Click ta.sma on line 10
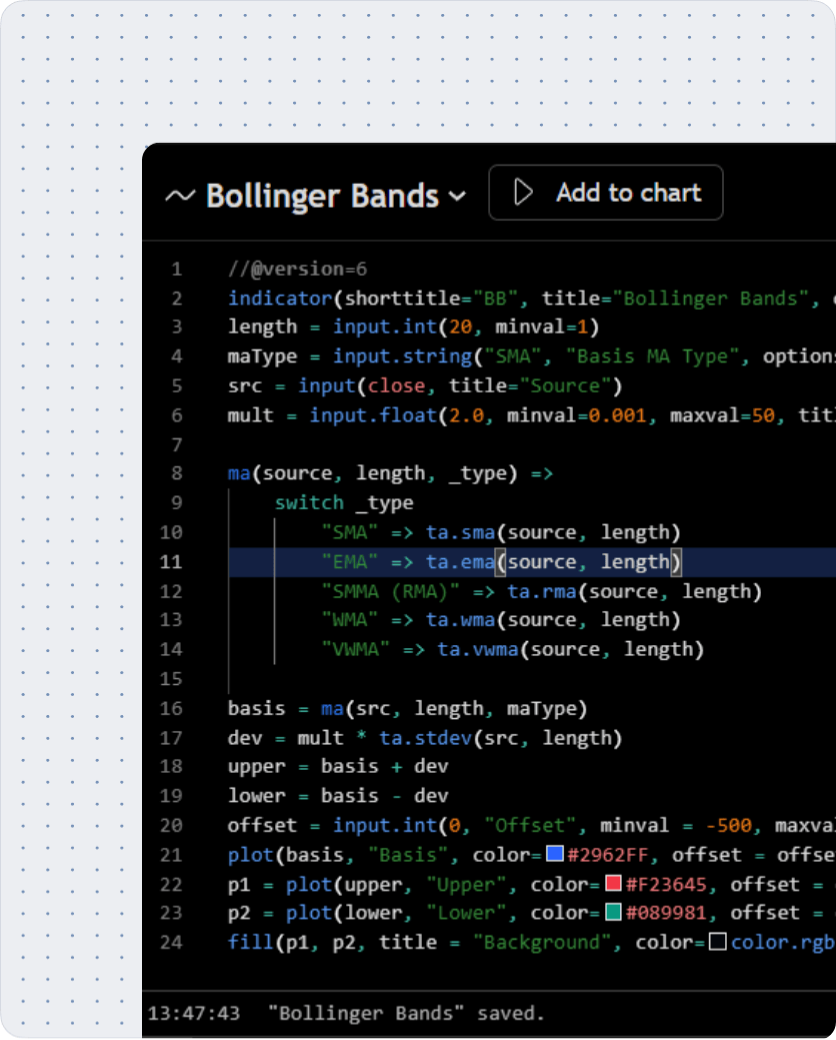The image size is (836, 1040). [x=460, y=532]
